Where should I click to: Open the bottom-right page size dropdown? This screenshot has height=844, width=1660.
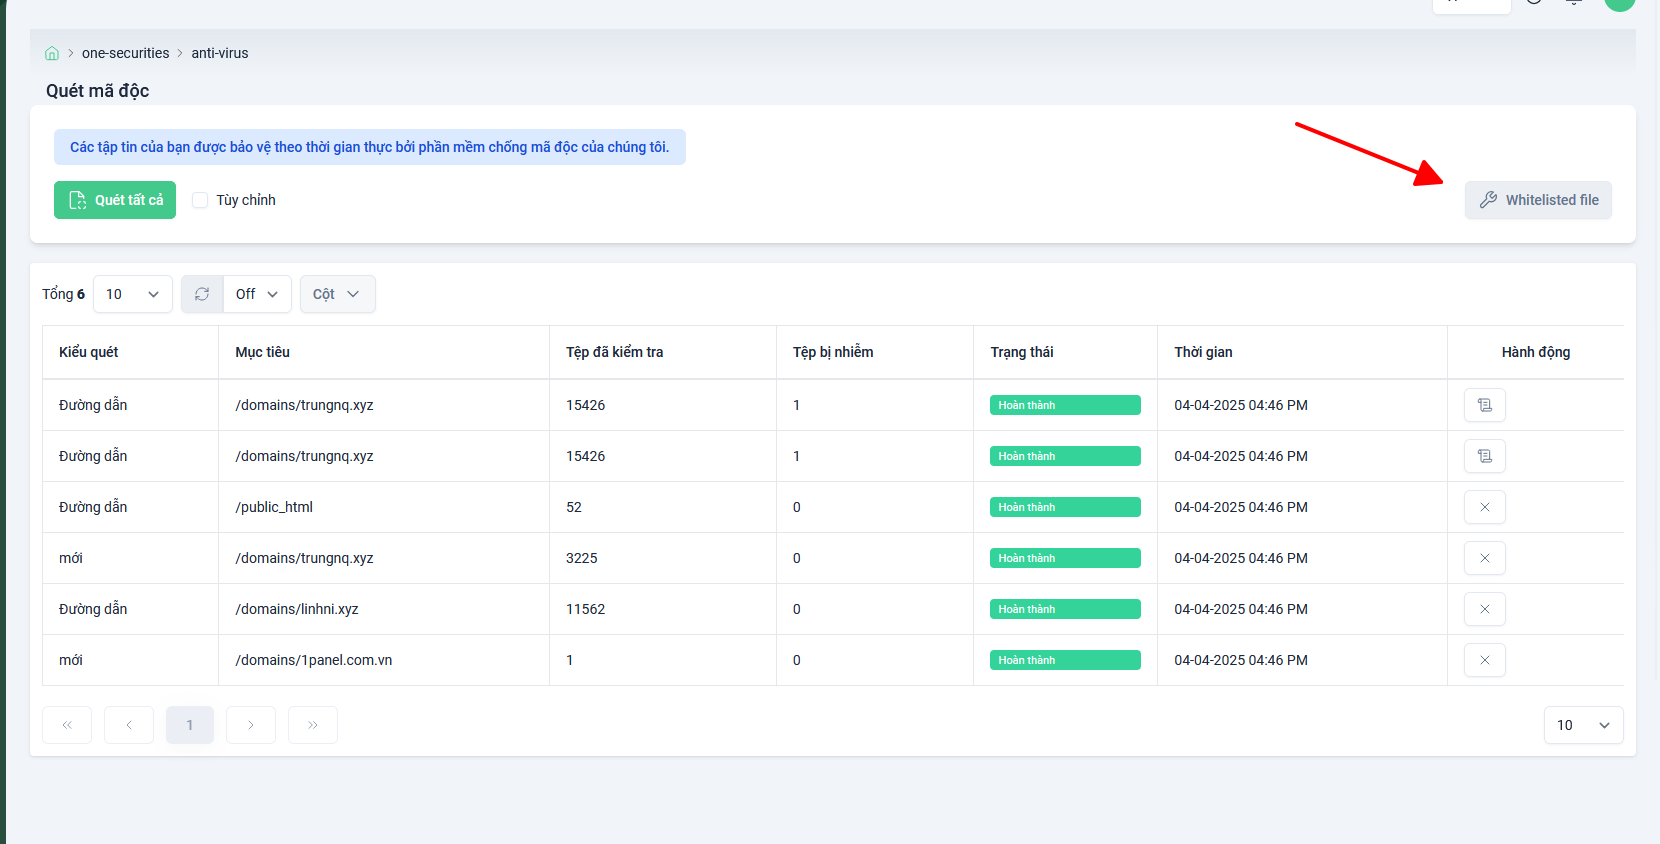[x=1584, y=725]
